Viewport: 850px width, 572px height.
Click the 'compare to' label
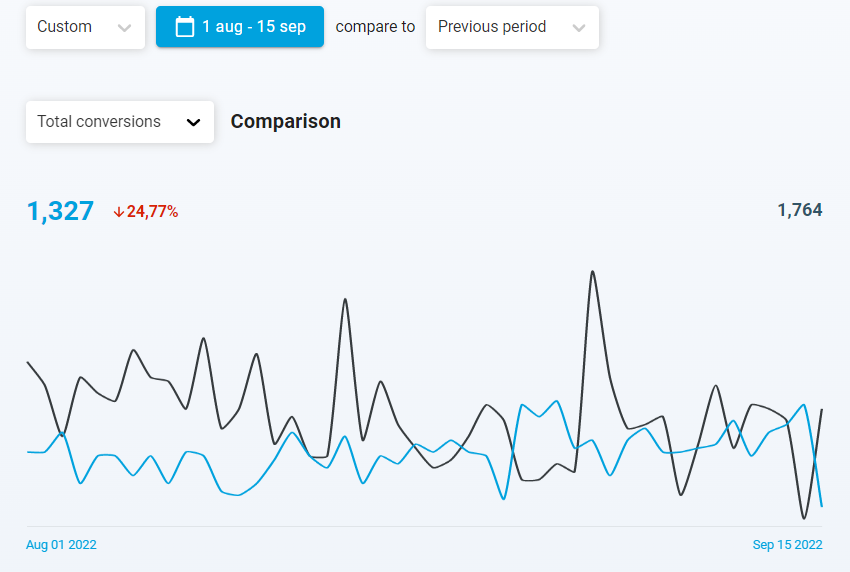(x=375, y=27)
